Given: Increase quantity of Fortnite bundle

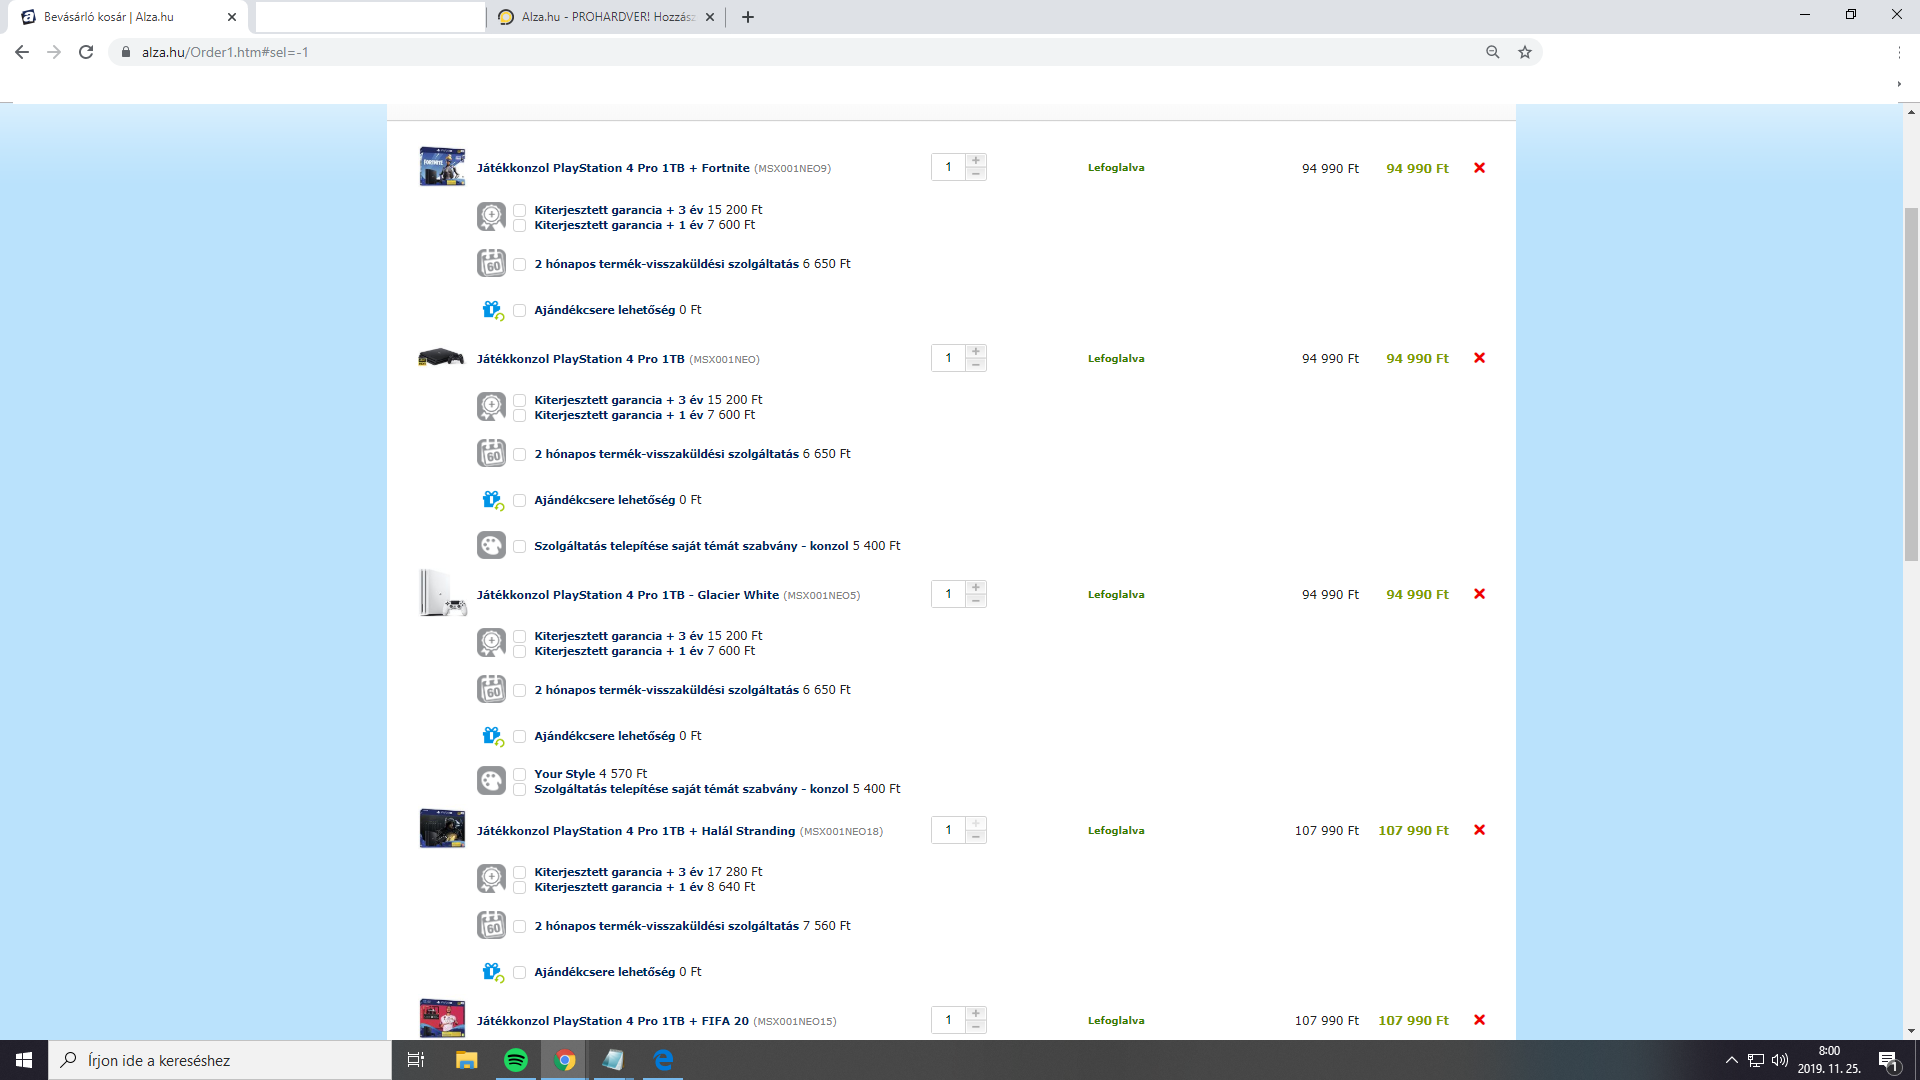Looking at the screenshot, I should (x=976, y=161).
